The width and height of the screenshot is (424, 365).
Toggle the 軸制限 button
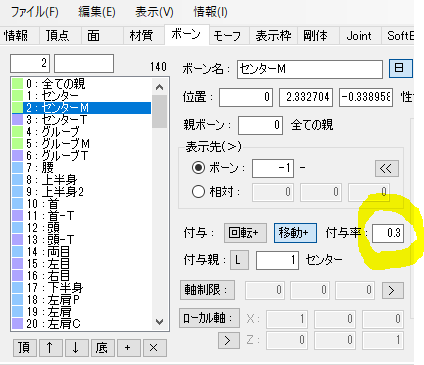207,290
